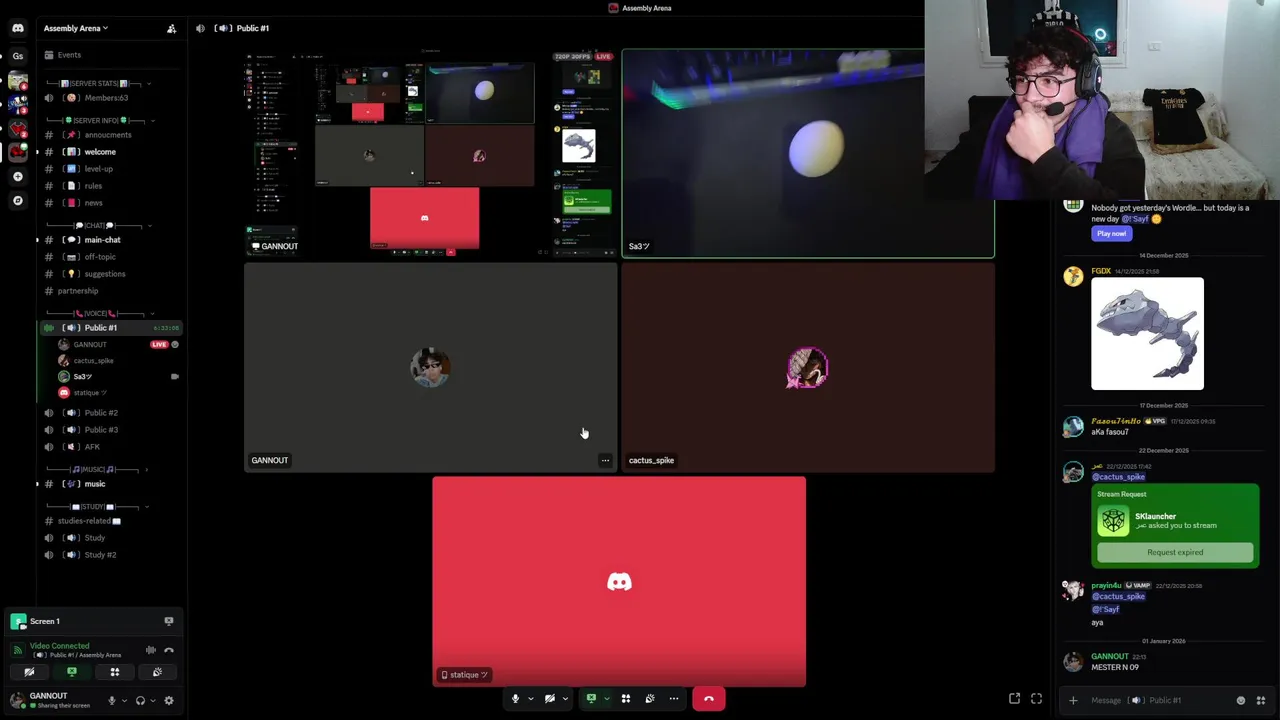Toggle camera in bottom call controls
The width and height of the screenshot is (1280, 720).
549,699
